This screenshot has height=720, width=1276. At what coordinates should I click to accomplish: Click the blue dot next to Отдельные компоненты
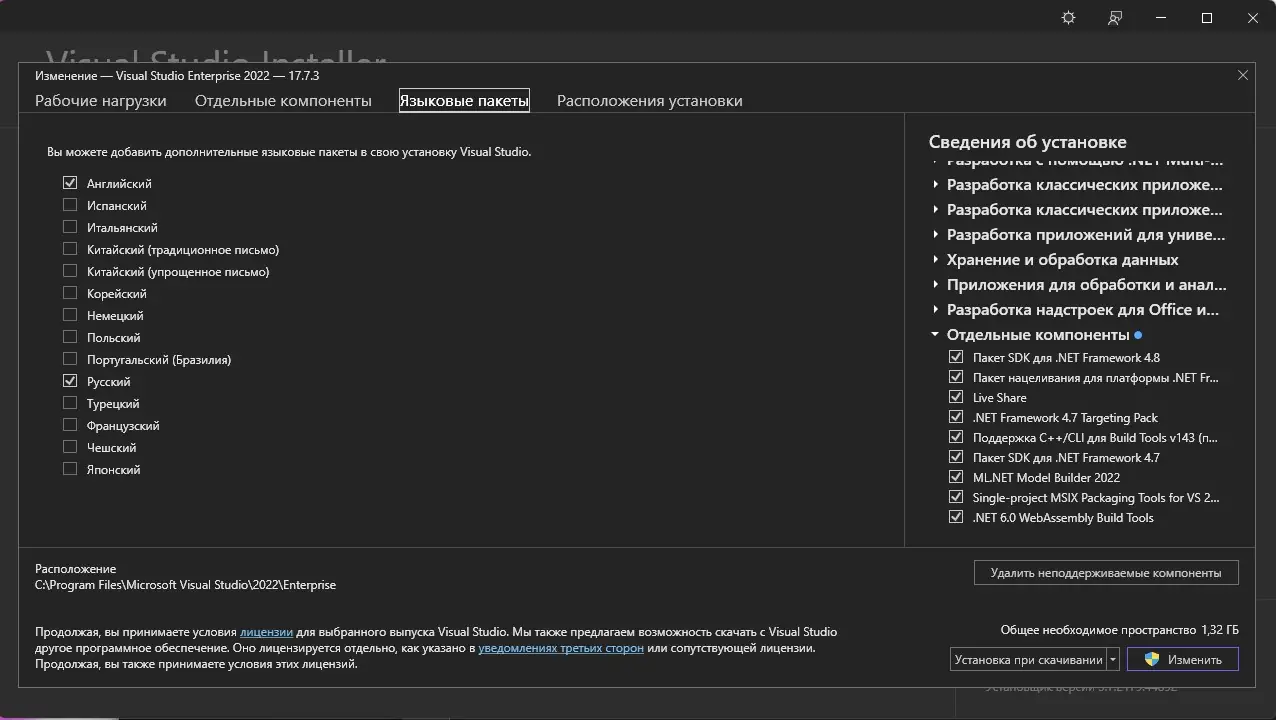tap(1138, 335)
